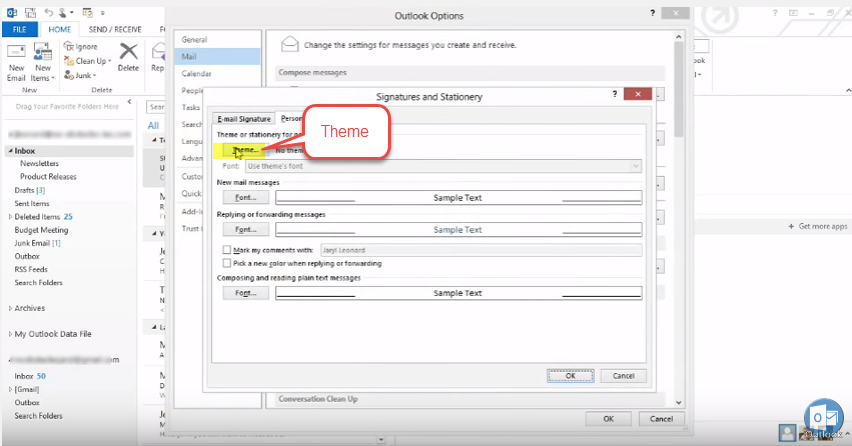This screenshot has height=446, width=852.
Task: Collapse the Inbox folder tree
Action: point(10,150)
